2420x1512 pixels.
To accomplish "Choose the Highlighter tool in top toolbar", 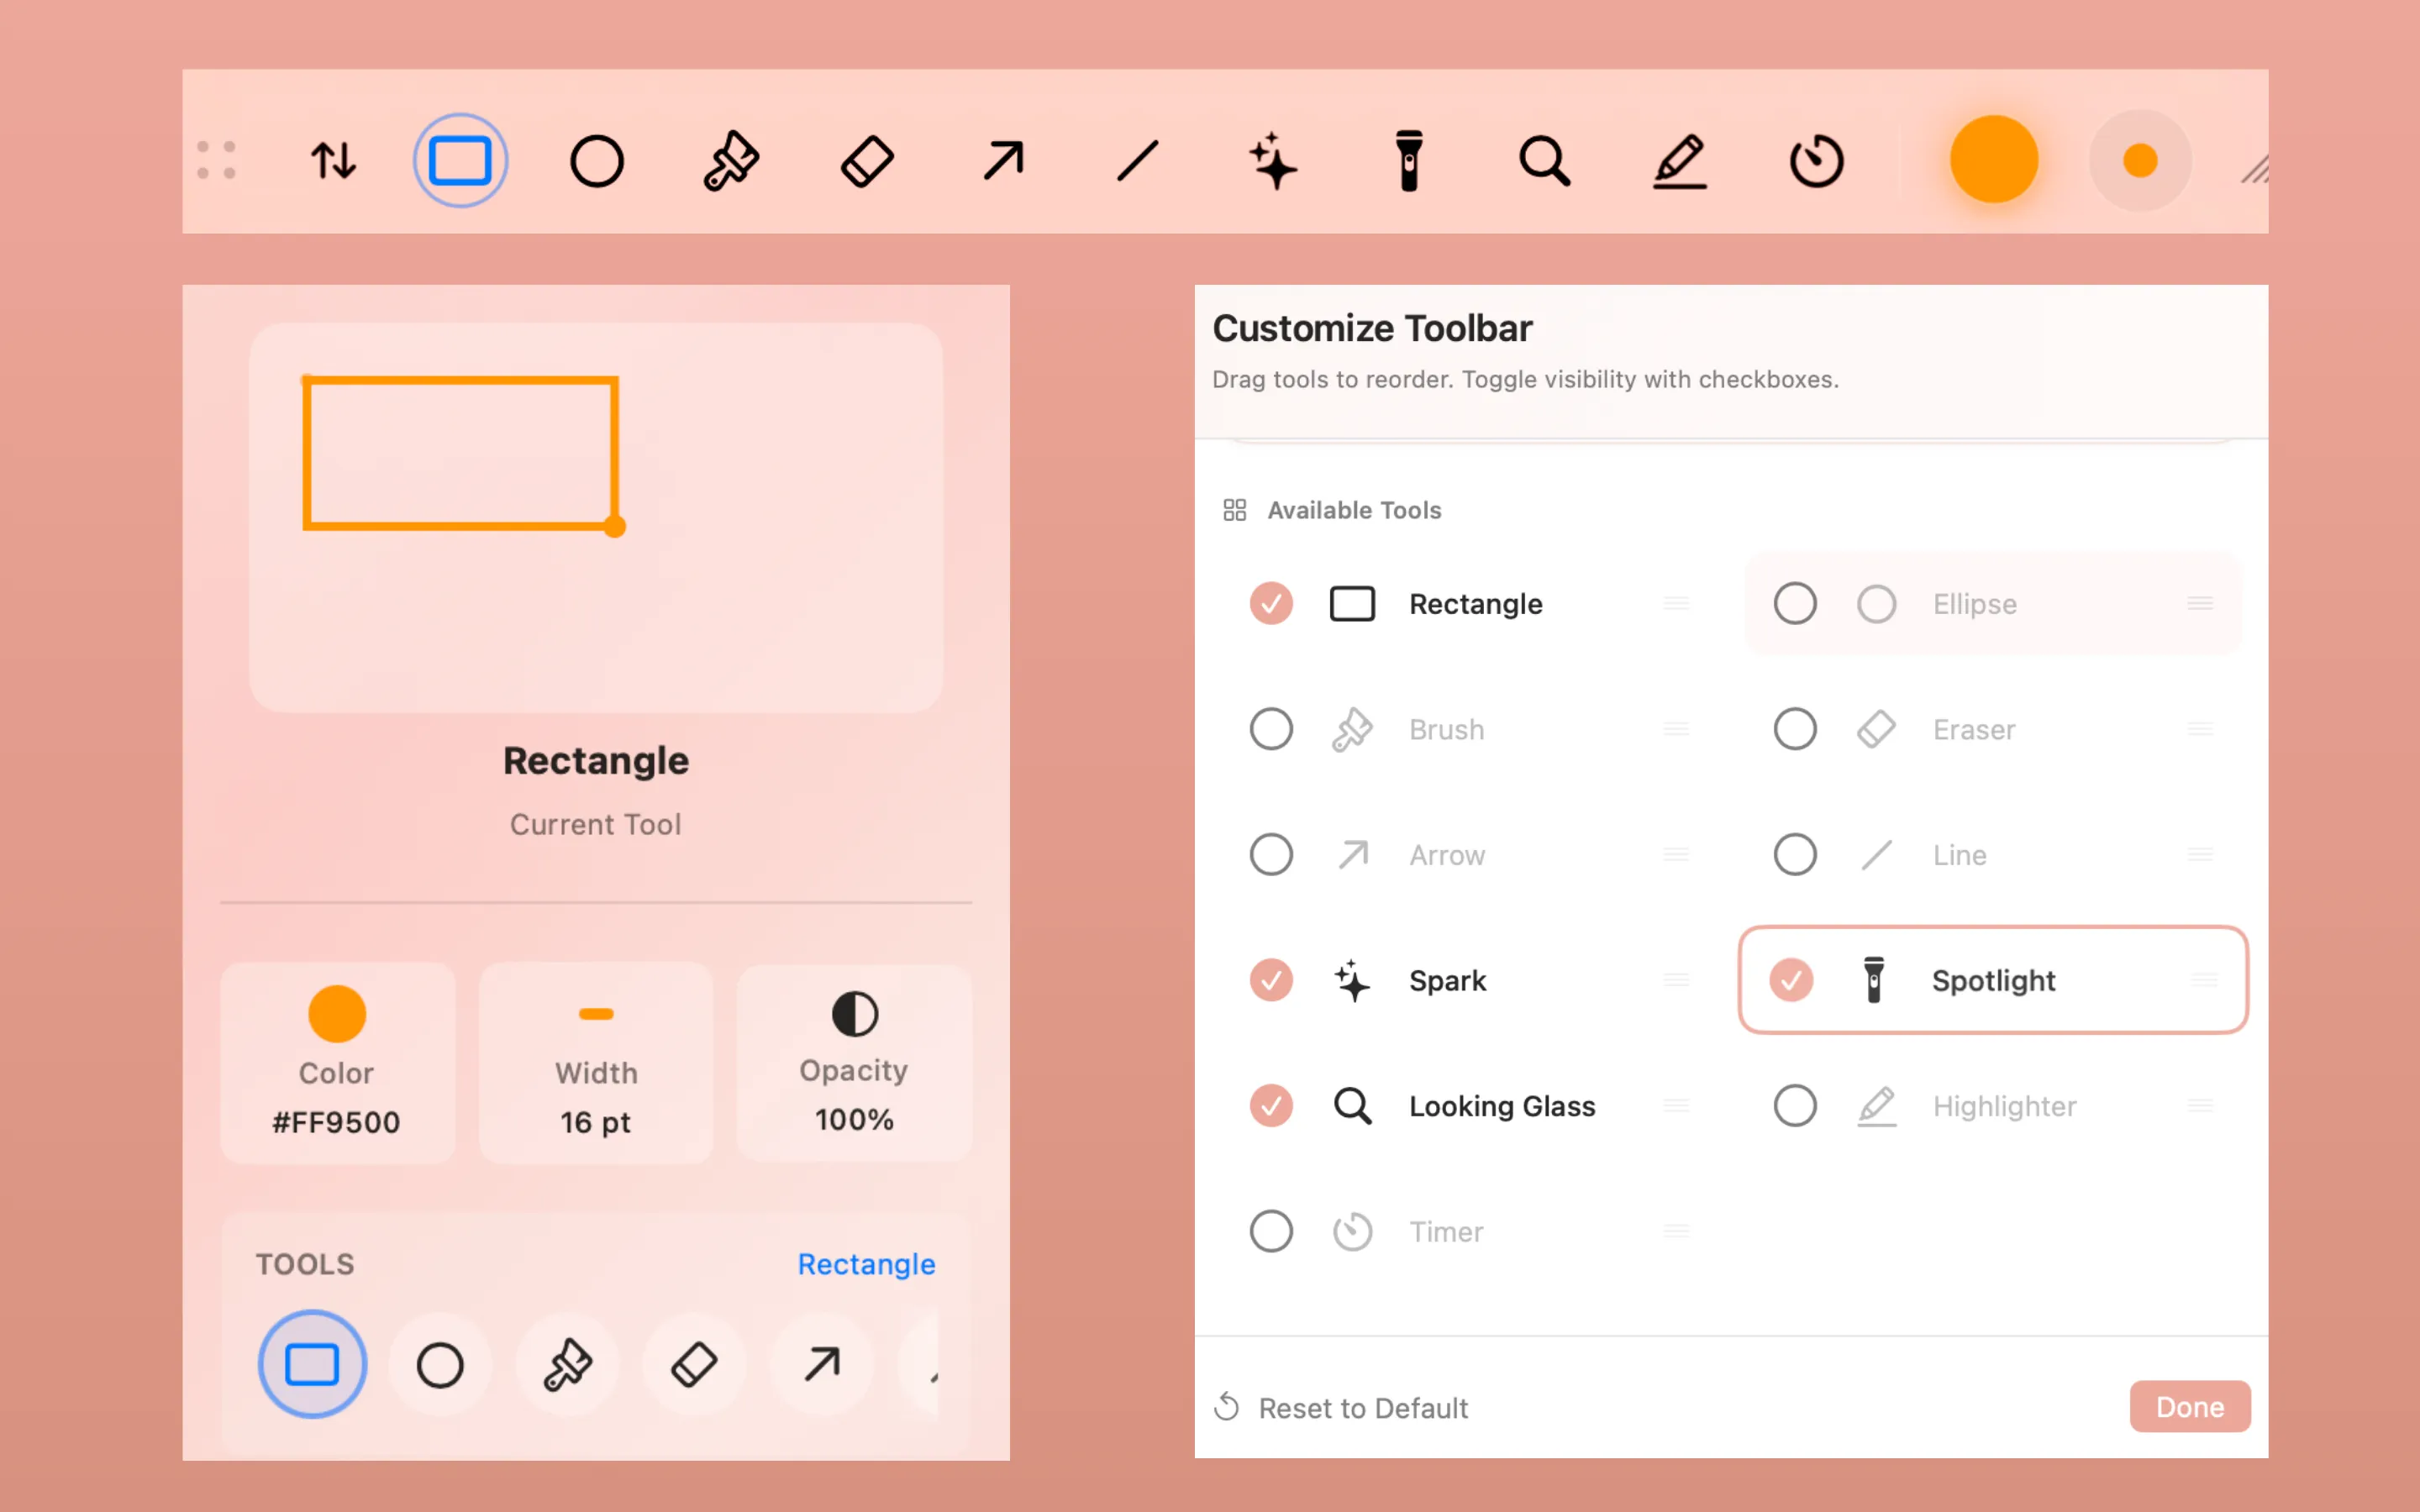I will click(1680, 160).
